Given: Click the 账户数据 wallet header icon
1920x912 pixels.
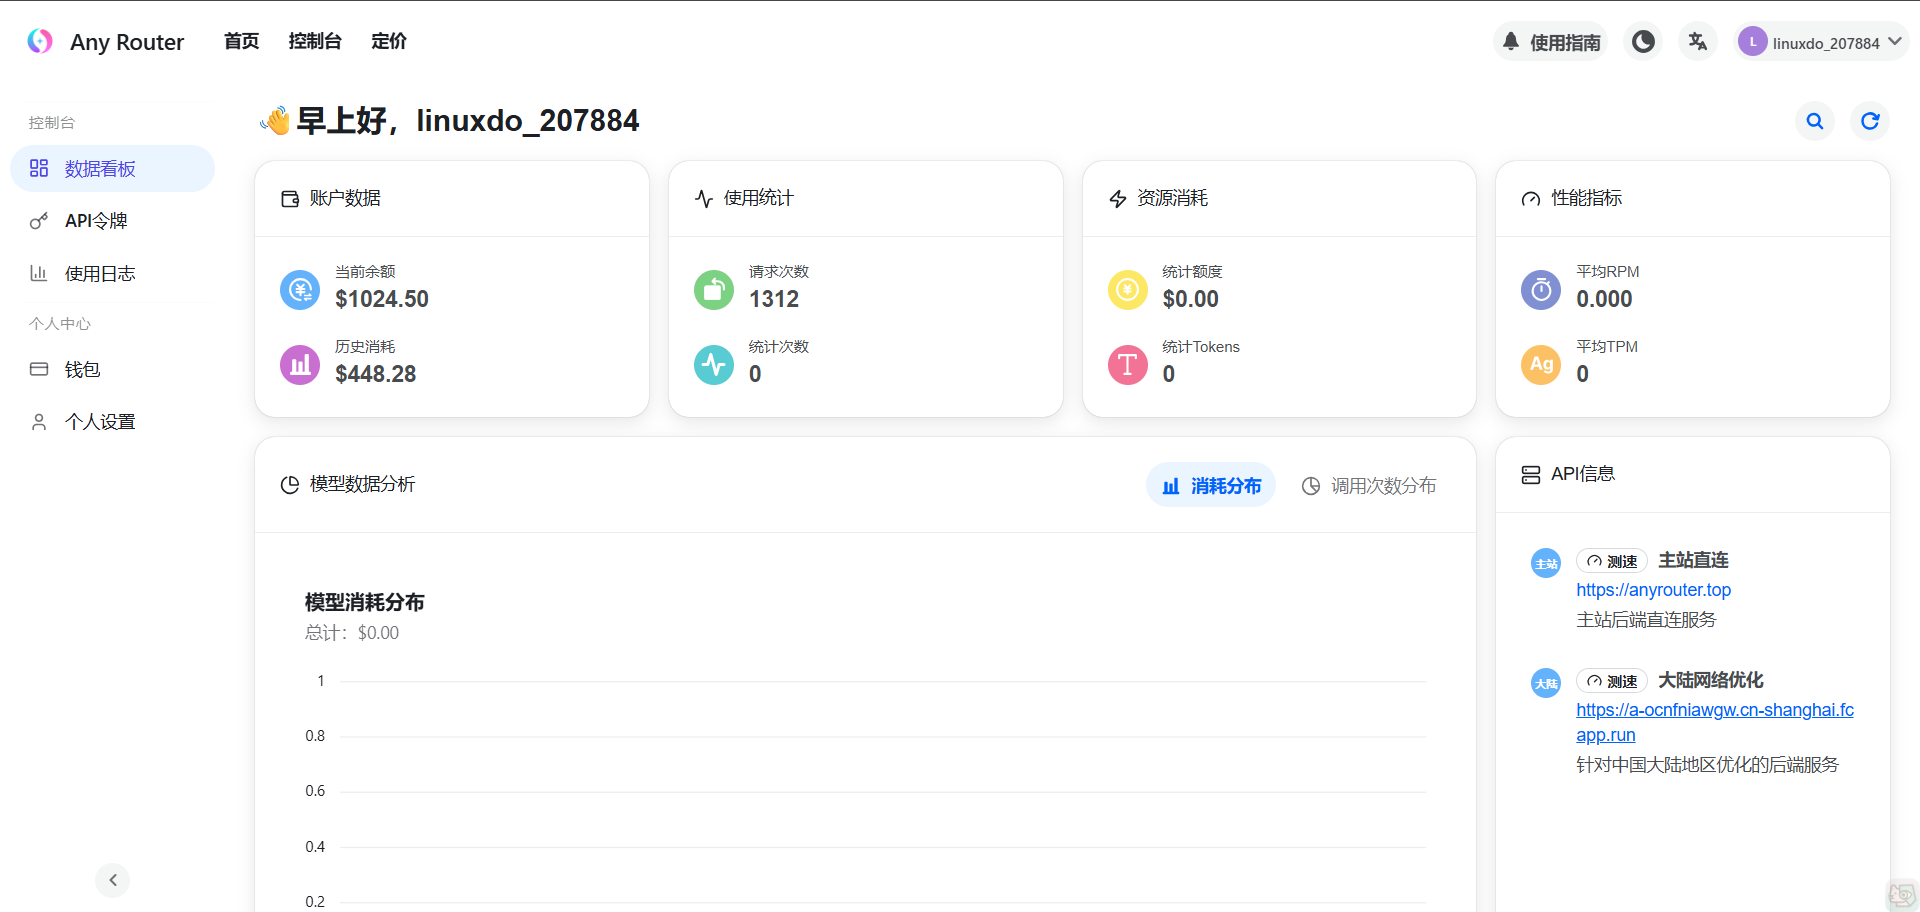Looking at the screenshot, I should pyautogui.click(x=290, y=199).
